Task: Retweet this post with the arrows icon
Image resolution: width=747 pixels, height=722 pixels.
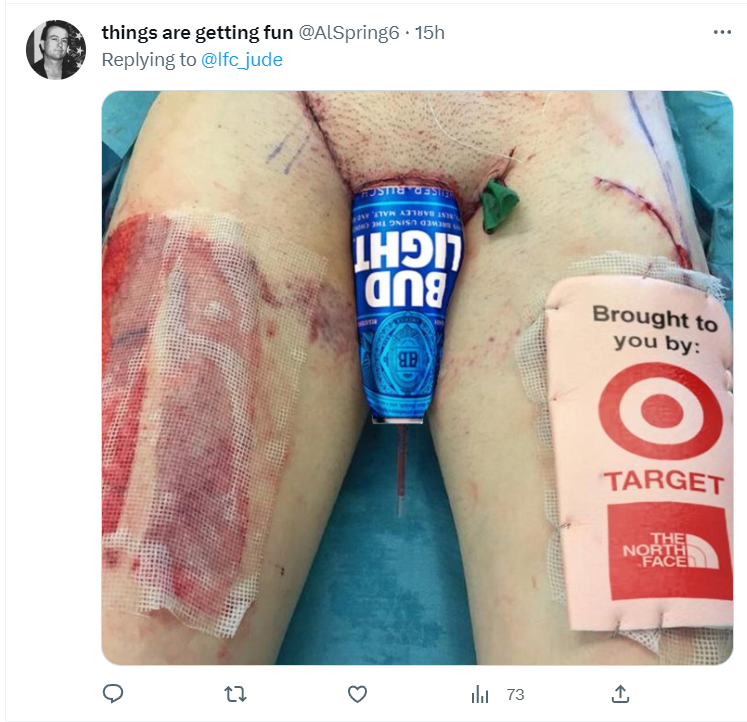Action: (x=235, y=694)
